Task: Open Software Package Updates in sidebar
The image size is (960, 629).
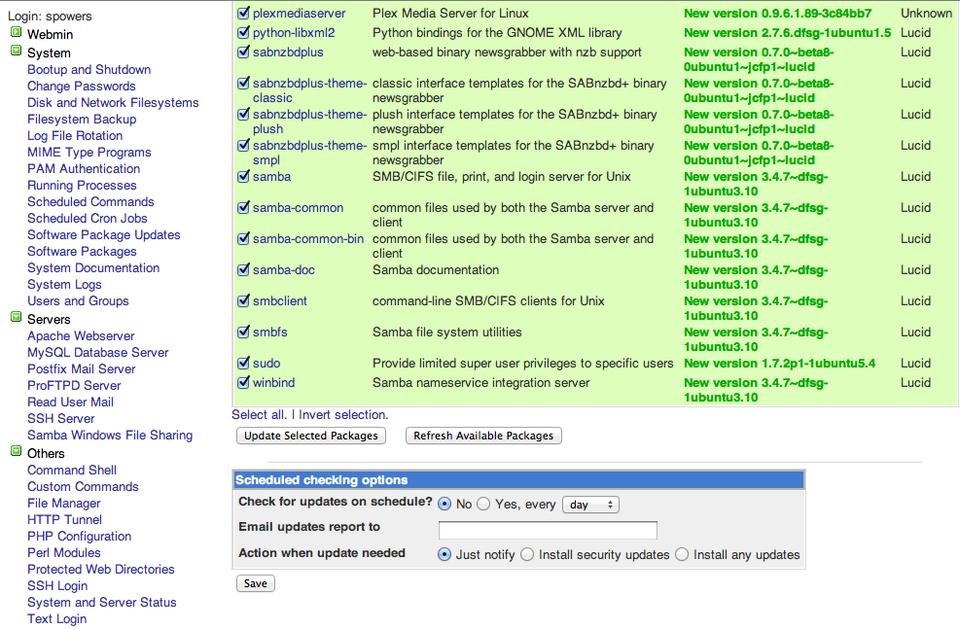Action: pyautogui.click(x=103, y=235)
